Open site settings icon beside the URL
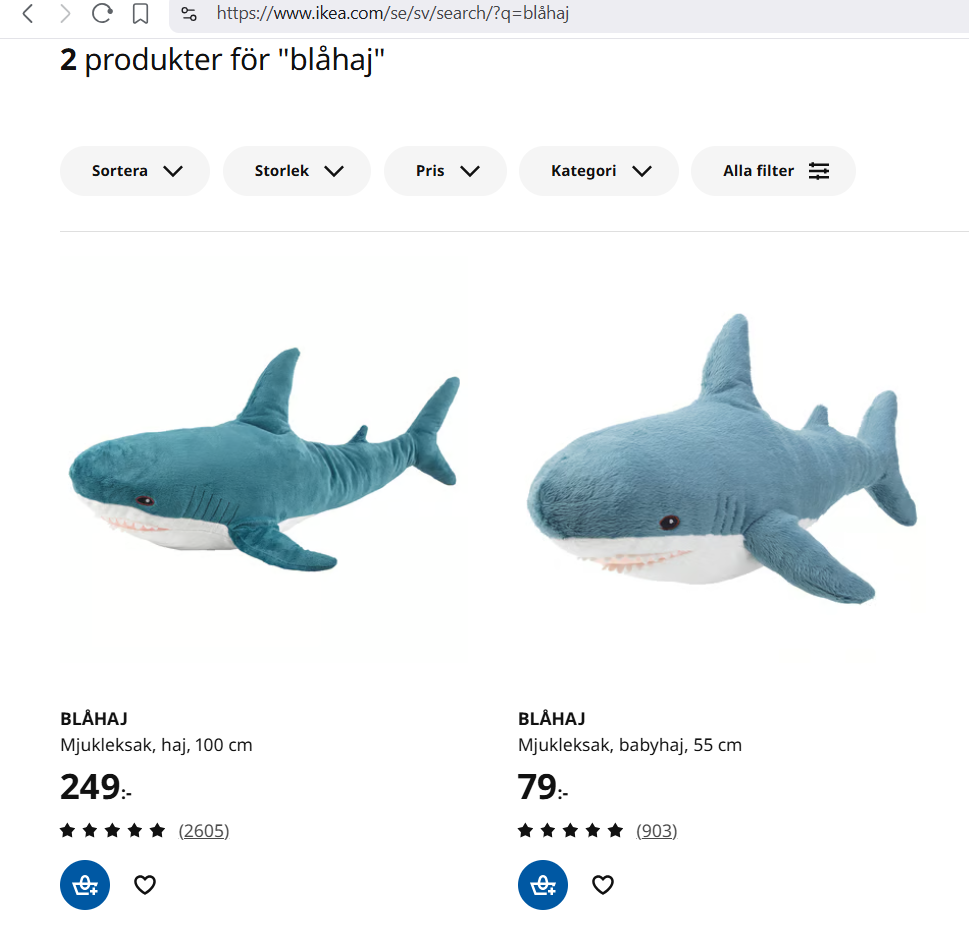969x930 pixels. point(189,14)
